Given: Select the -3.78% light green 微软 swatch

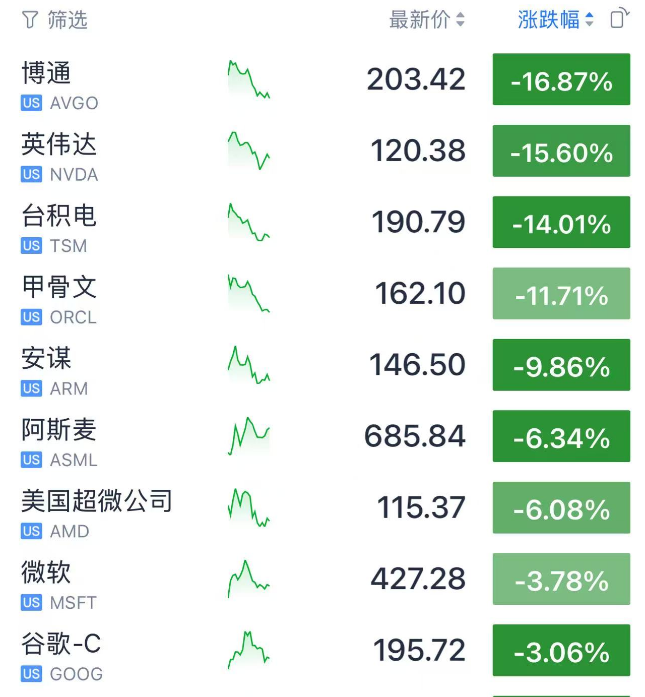Looking at the screenshot, I should click(x=561, y=580).
